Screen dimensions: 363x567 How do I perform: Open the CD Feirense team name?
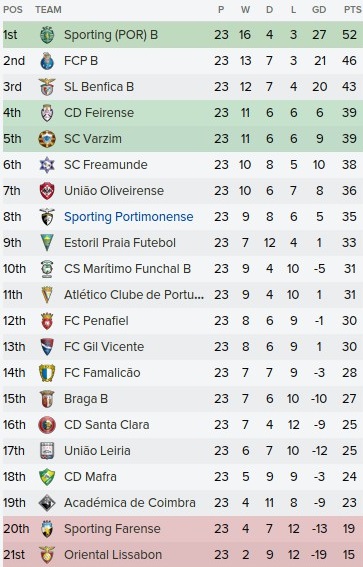[x=99, y=113]
